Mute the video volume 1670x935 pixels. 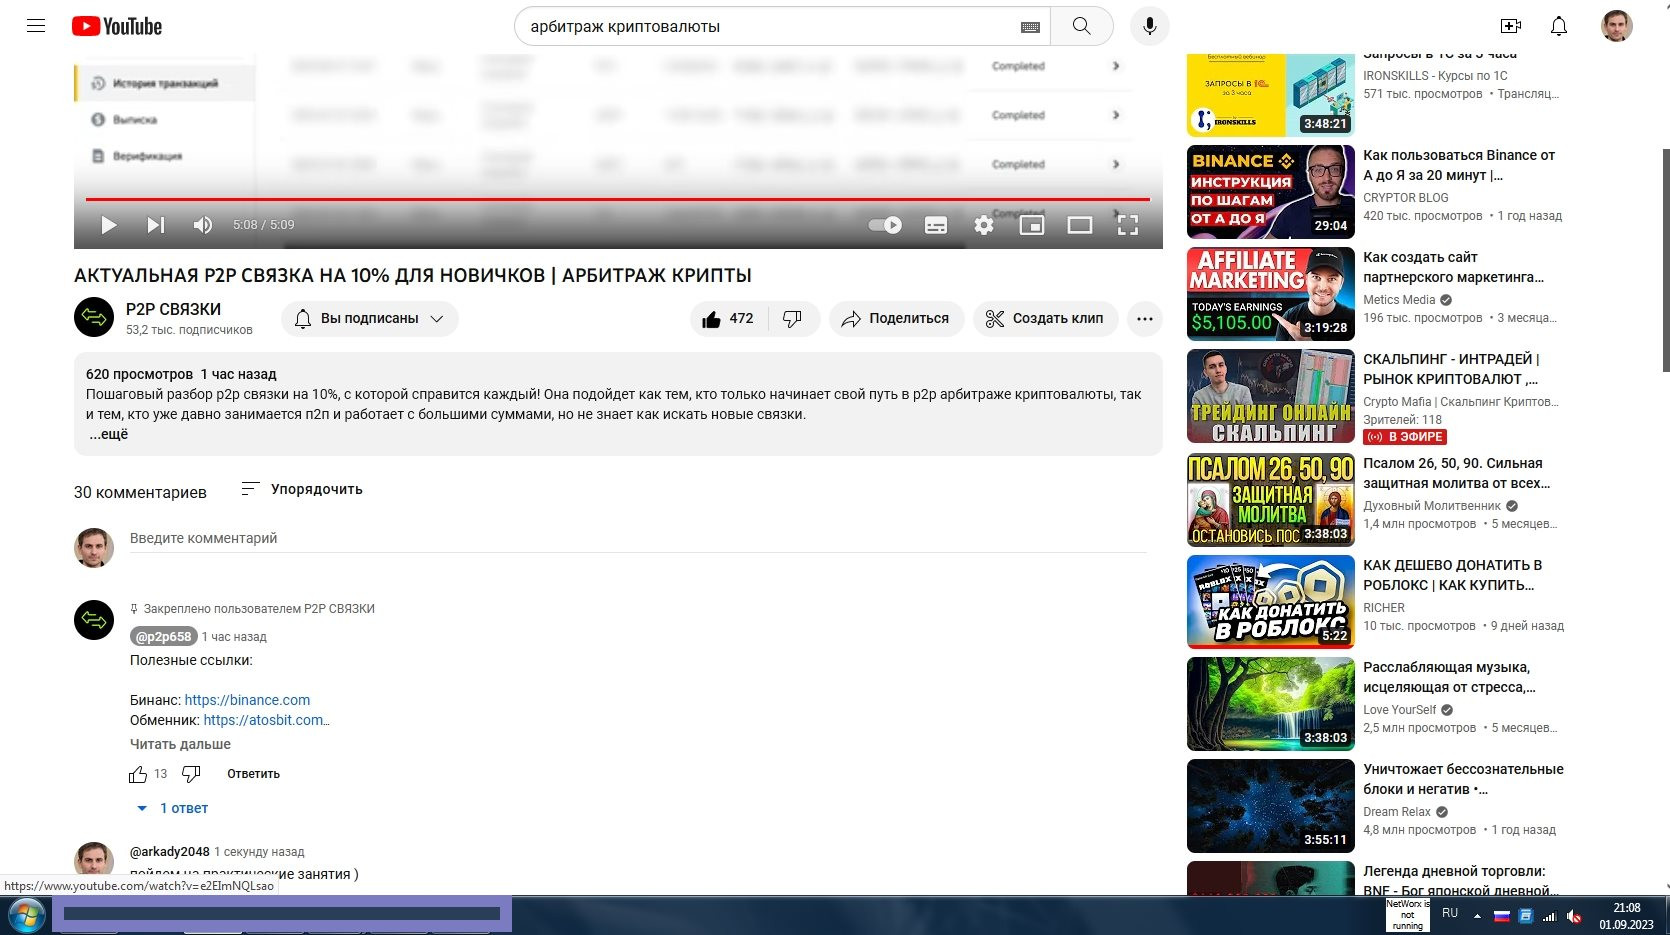pos(202,225)
